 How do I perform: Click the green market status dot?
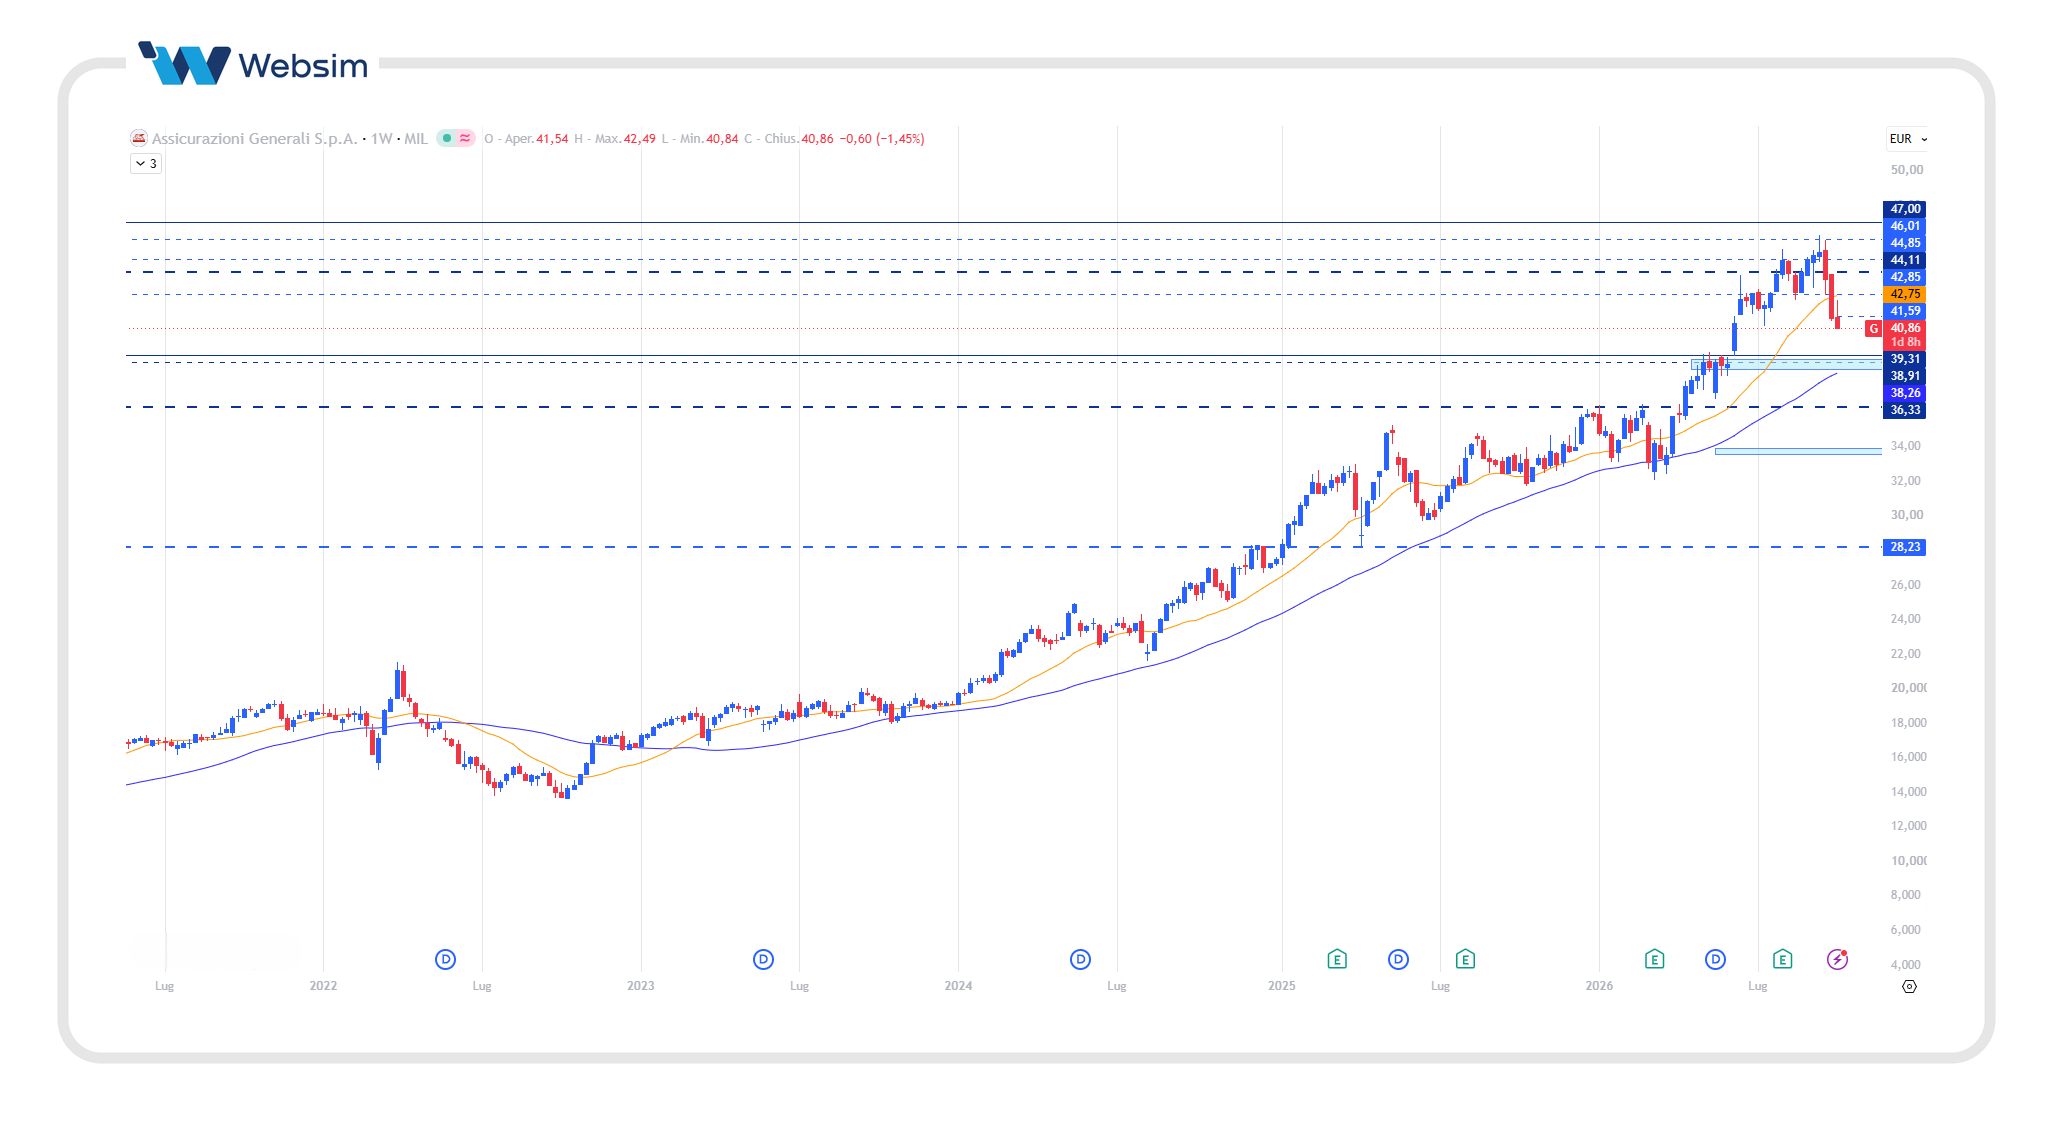coord(447,138)
